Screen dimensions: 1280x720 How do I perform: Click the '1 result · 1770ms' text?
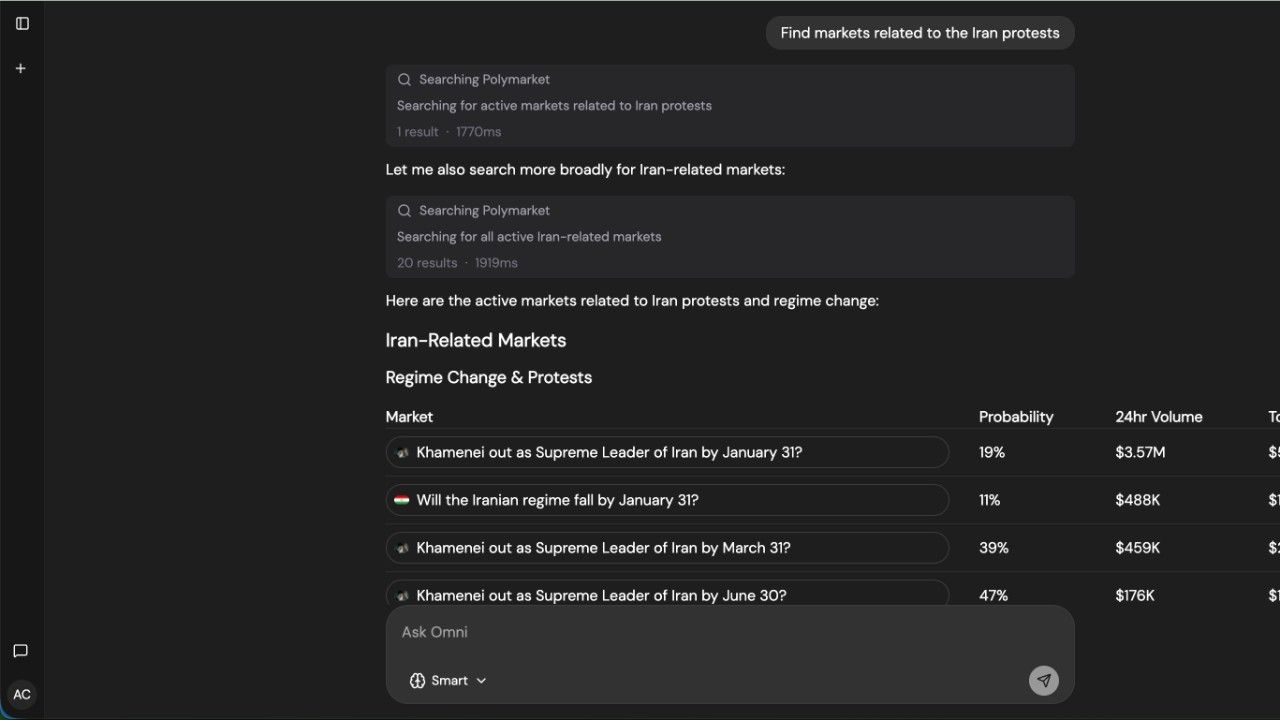449,132
